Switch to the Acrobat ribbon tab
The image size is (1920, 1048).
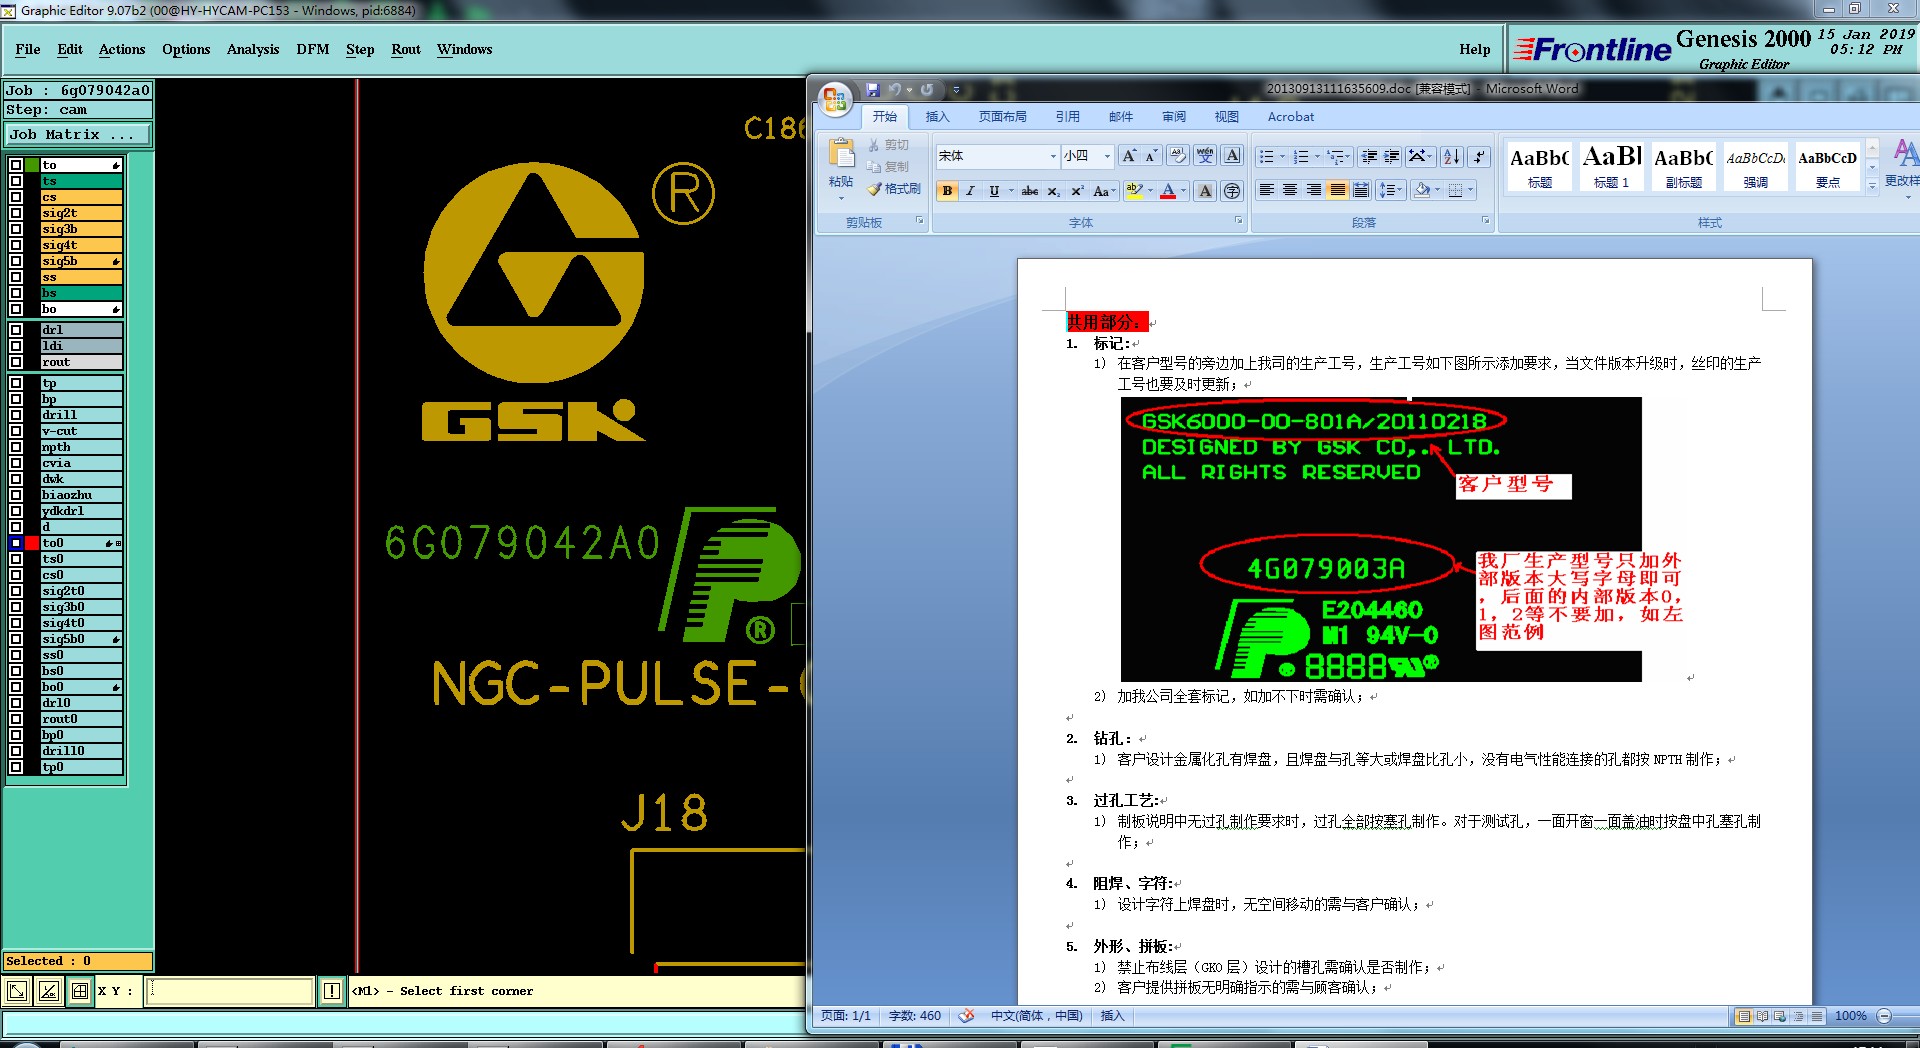coord(1291,117)
